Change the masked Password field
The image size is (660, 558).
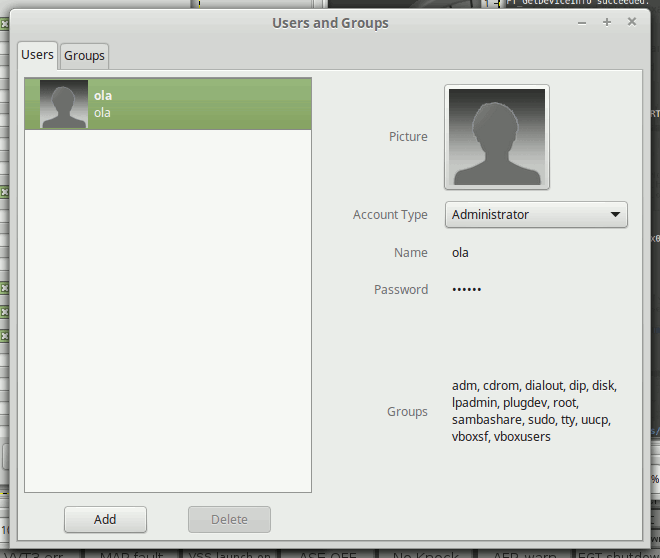point(467,290)
